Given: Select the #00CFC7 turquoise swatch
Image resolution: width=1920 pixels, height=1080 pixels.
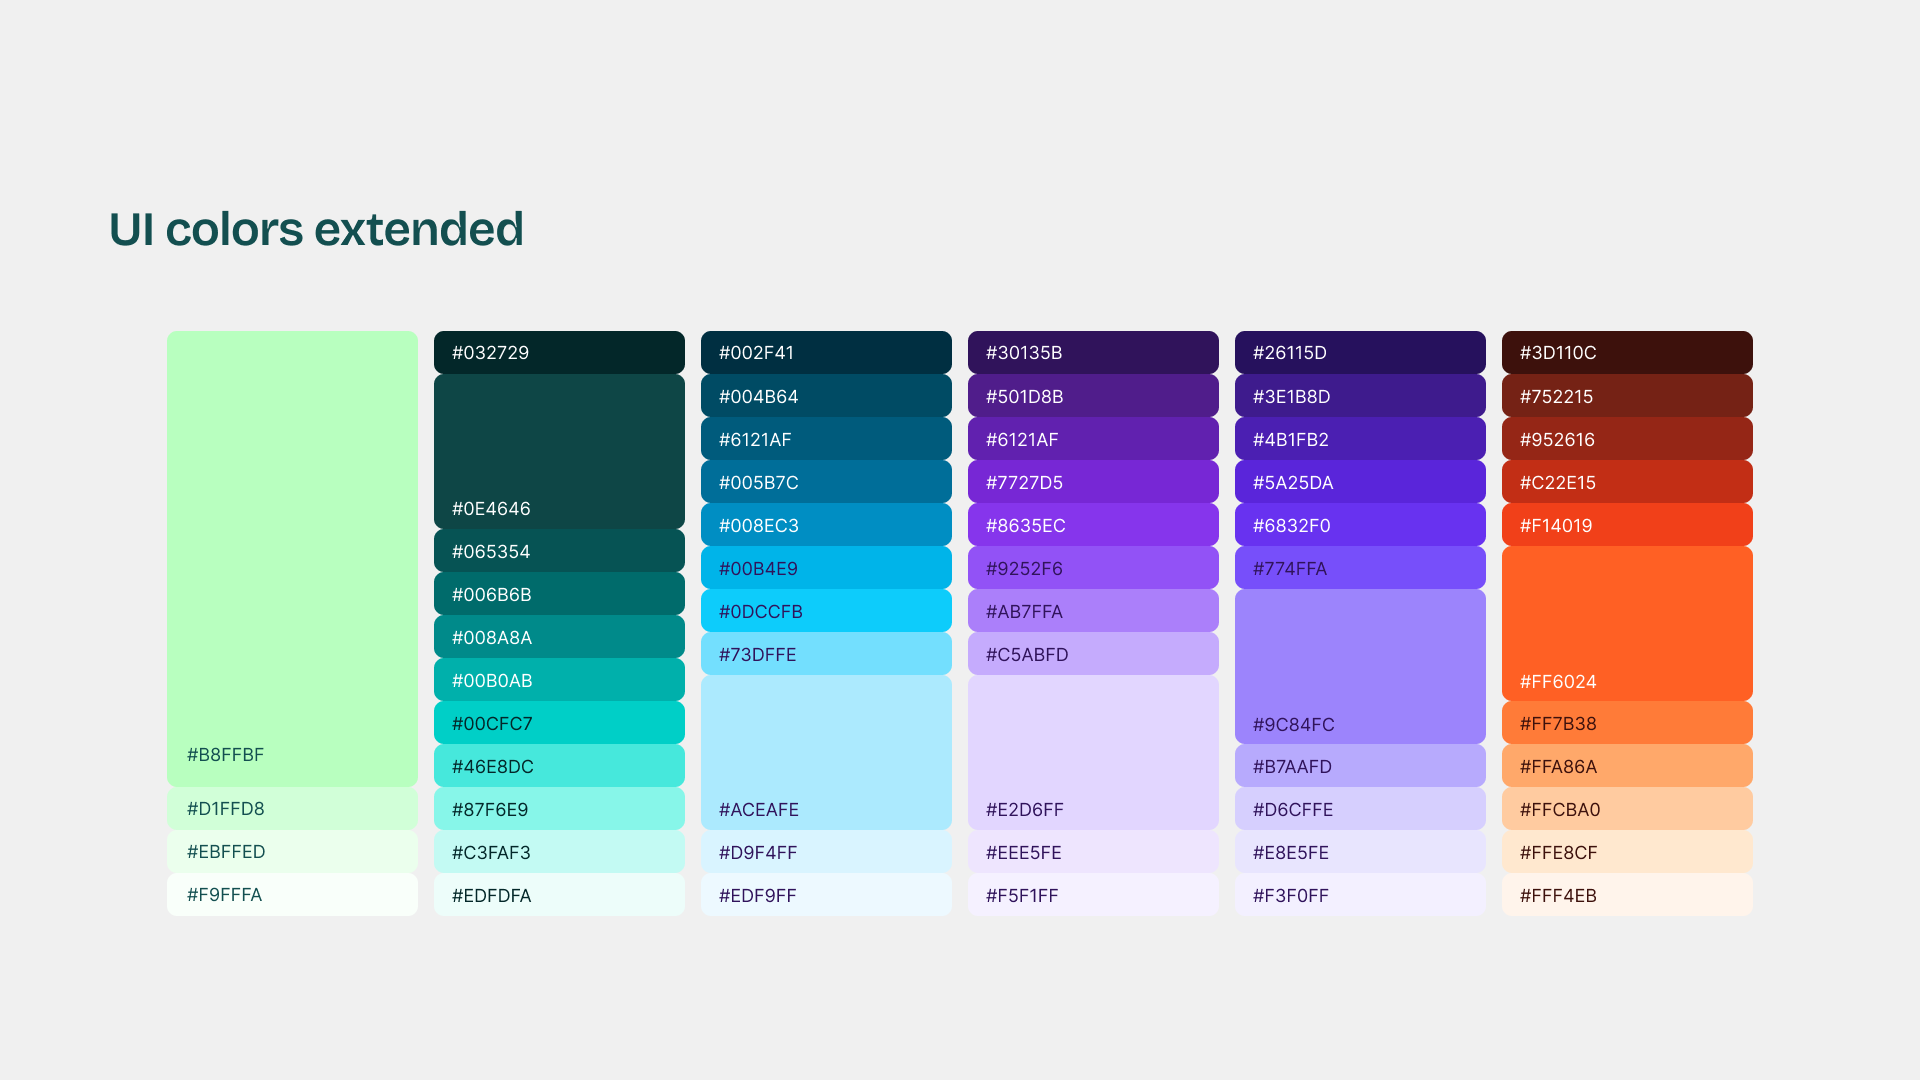Looking at the screenshot, I should (x=559, y=723).
